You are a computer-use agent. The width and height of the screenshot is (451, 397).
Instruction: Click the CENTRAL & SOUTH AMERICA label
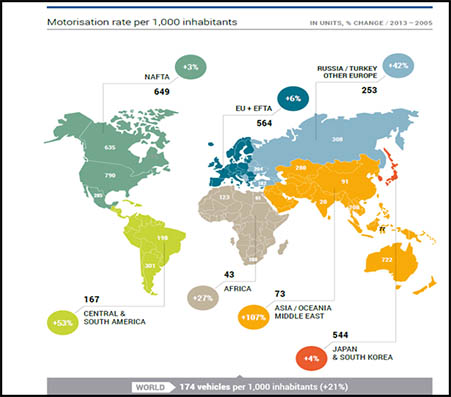[114, 318]
